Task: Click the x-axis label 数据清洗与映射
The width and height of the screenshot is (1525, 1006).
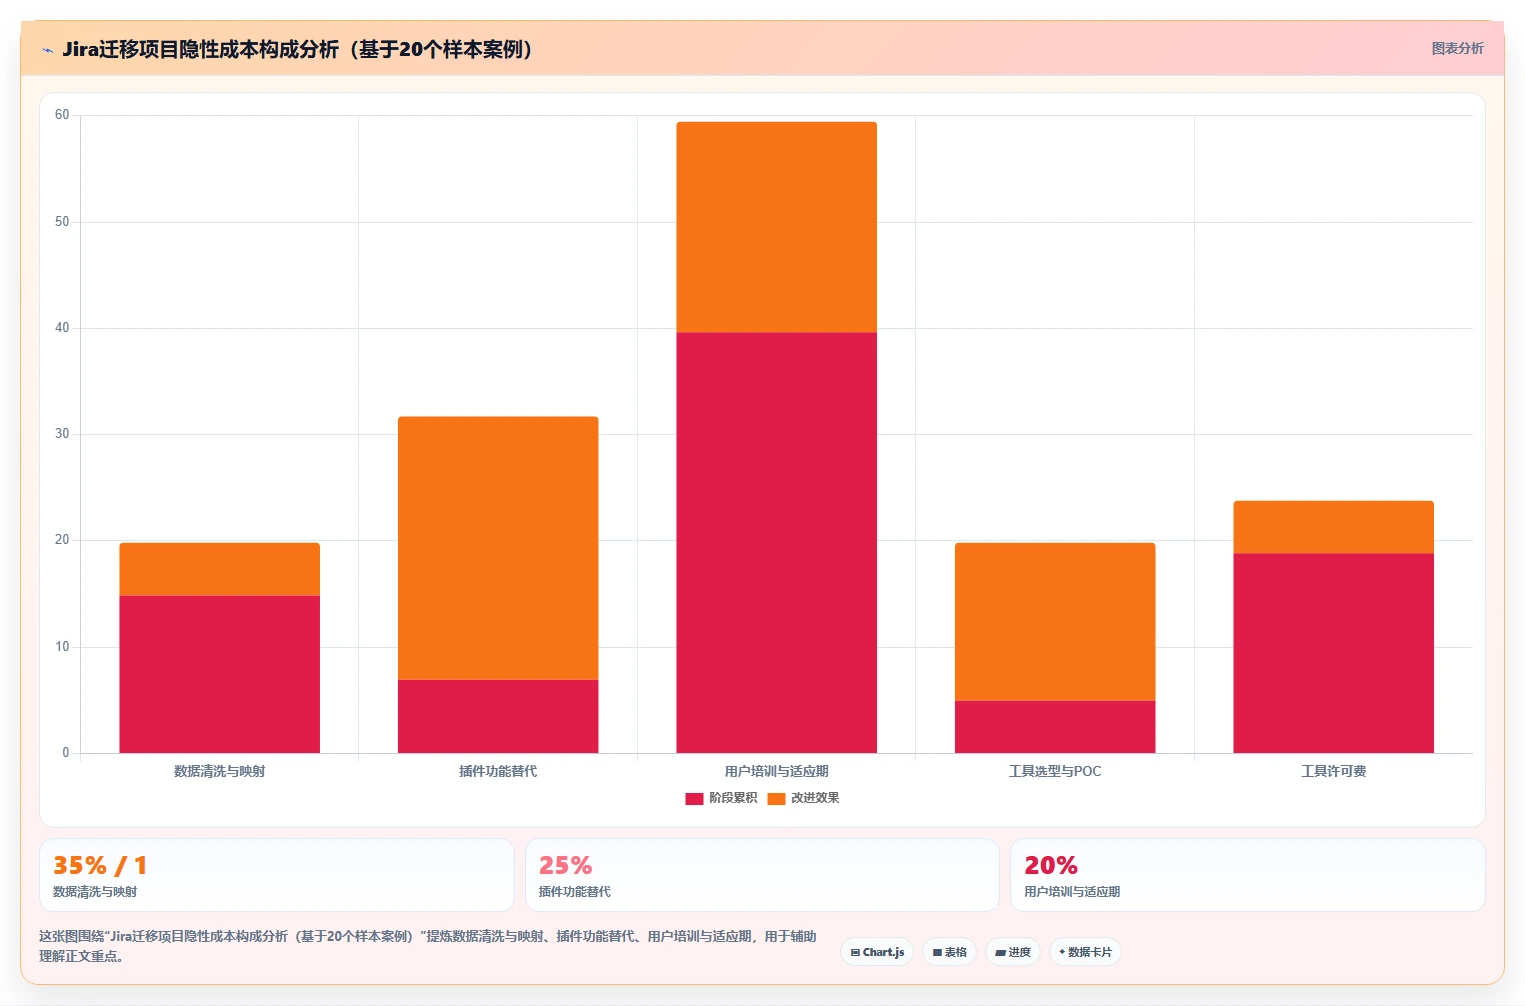Action: 220,771
